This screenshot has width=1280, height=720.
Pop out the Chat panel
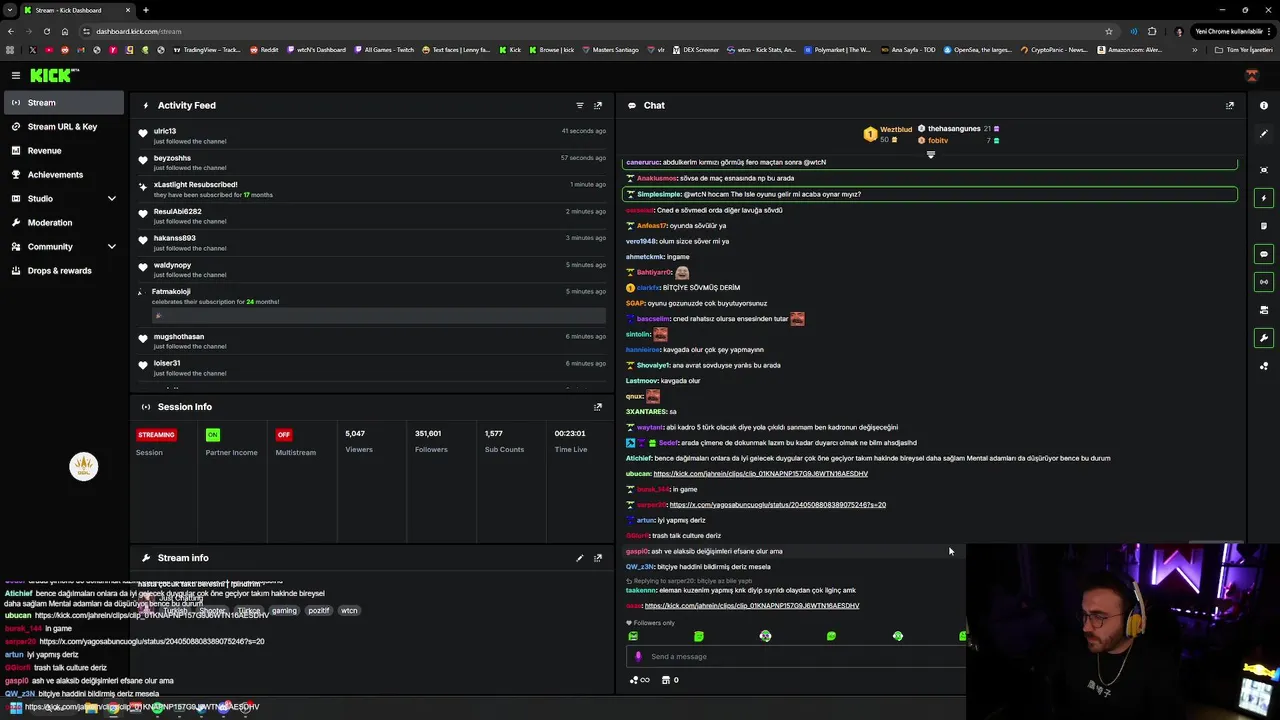[1230, 105]
